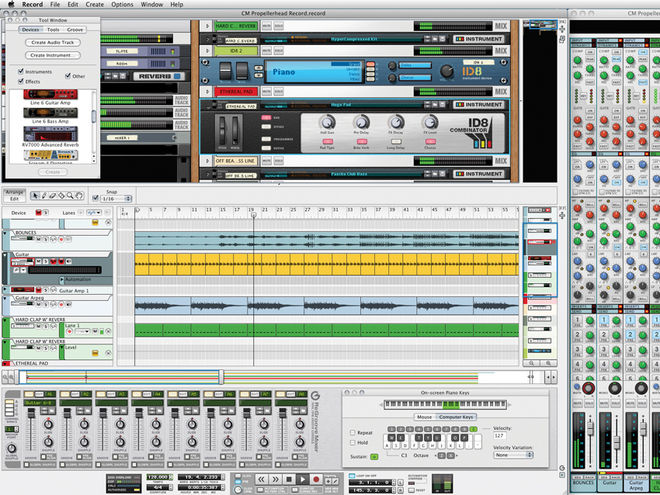Screen dimensions: 660x495
Task: Mute the ID8 2 mix channel strip
Action: coord(266,51)
